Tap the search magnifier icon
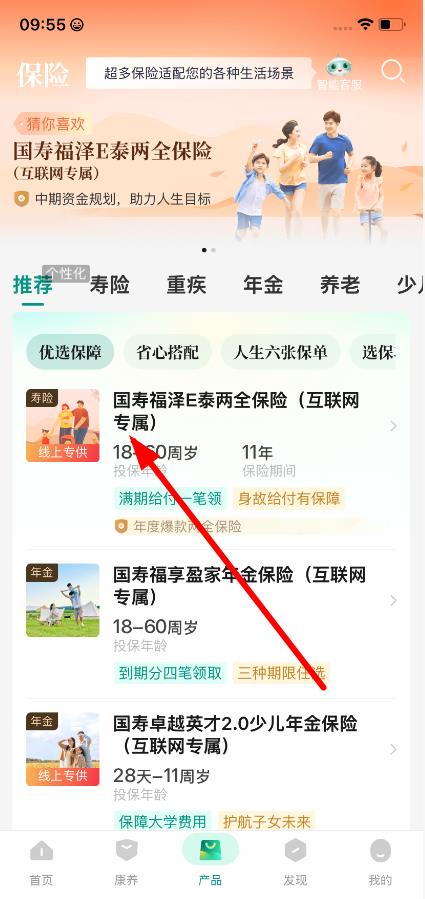This screenshot has width=425, height=899. [393, 72]
